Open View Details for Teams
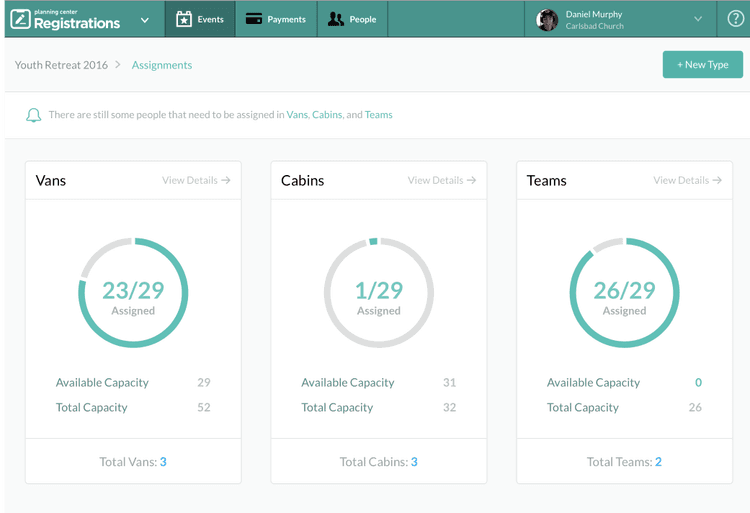Viewport: 750px width, 513px height. pos(687,180)
